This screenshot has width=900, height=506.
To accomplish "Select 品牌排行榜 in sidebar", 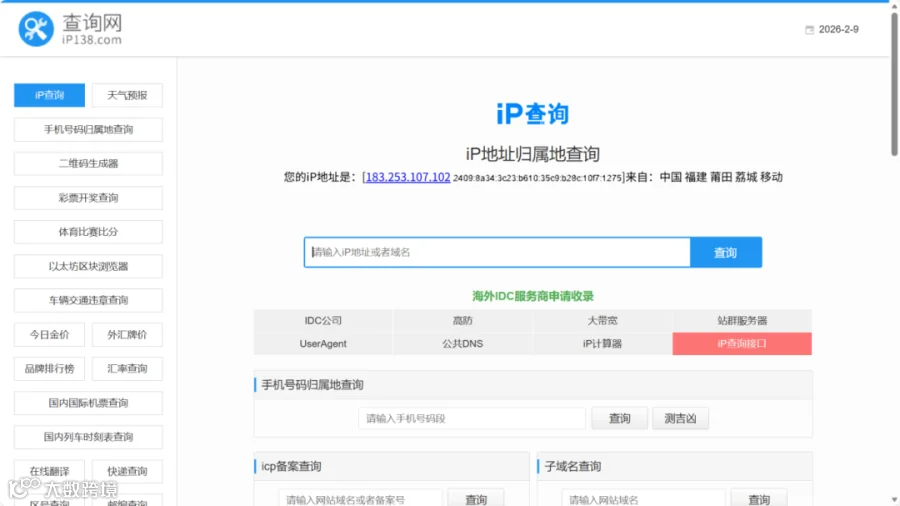I will (x=49, y=368).
